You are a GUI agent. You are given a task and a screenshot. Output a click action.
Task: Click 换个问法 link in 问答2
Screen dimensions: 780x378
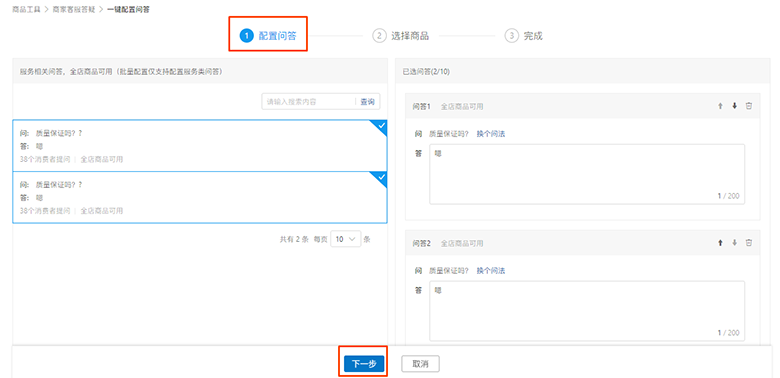point(490,271)
